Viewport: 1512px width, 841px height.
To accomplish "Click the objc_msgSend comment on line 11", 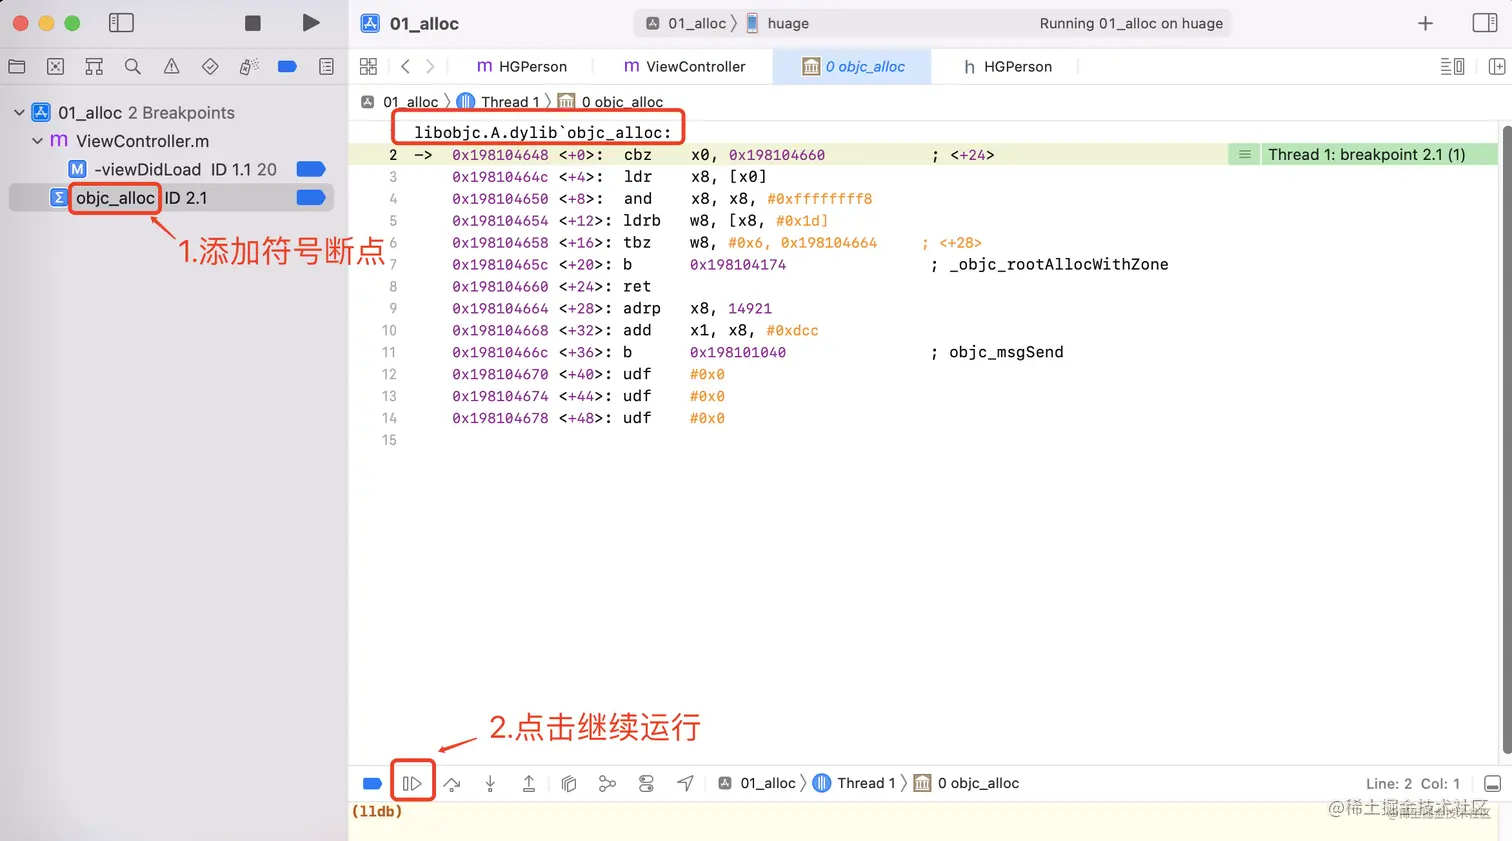I will click(x=1006, y=352).
